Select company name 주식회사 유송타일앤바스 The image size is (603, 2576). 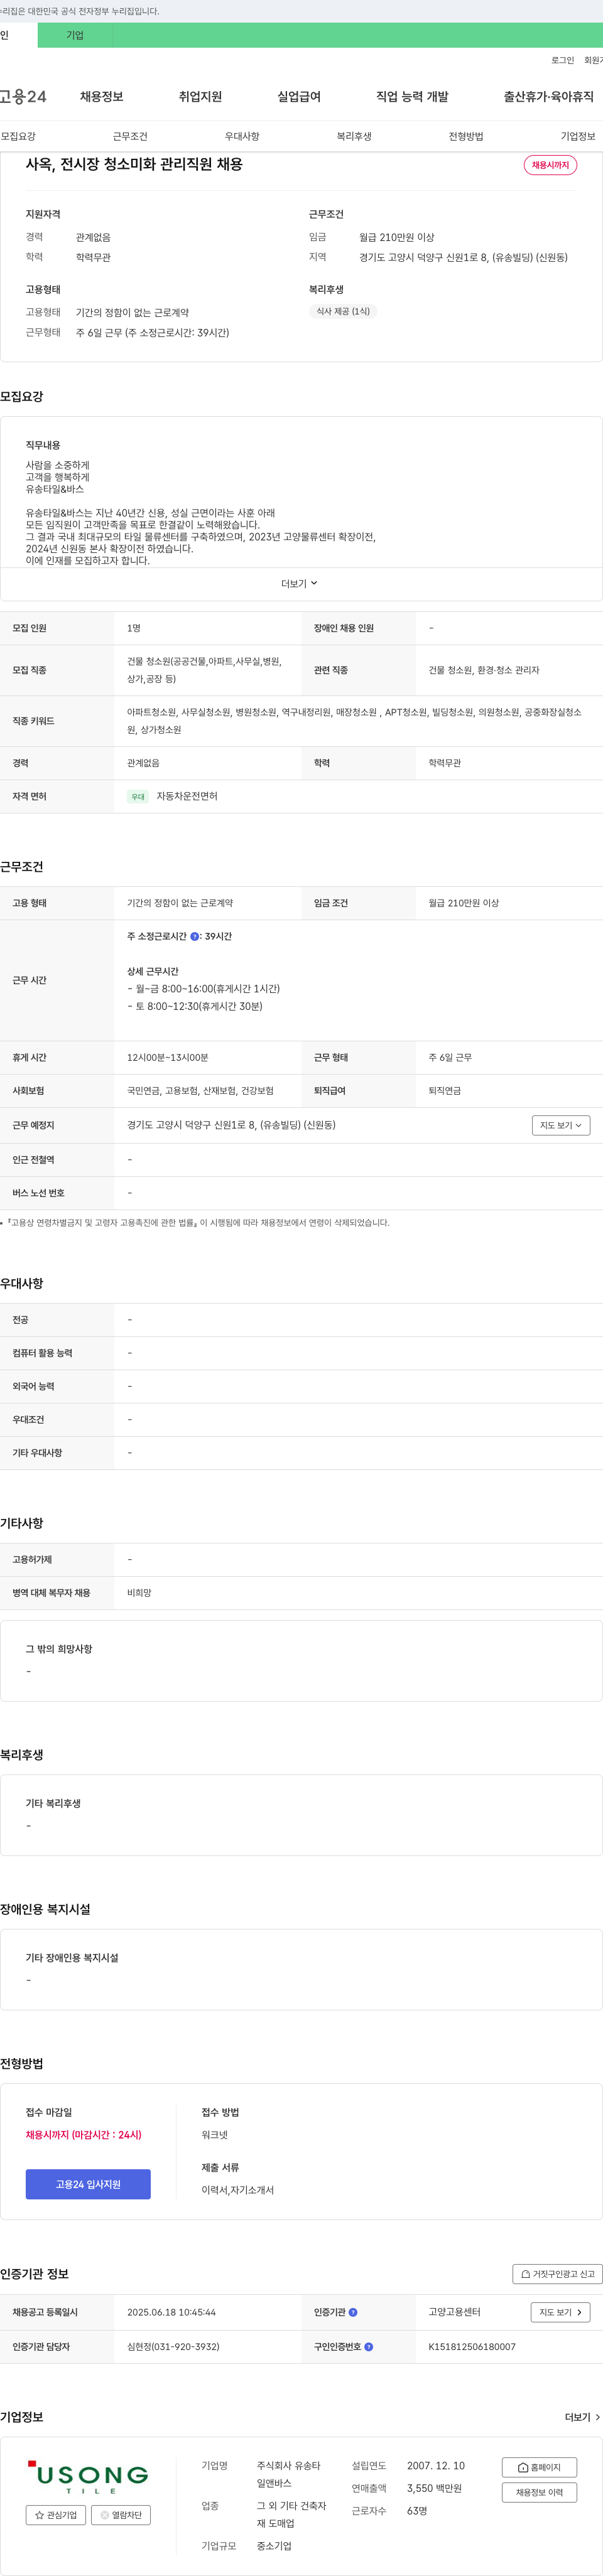point(289,2474)
